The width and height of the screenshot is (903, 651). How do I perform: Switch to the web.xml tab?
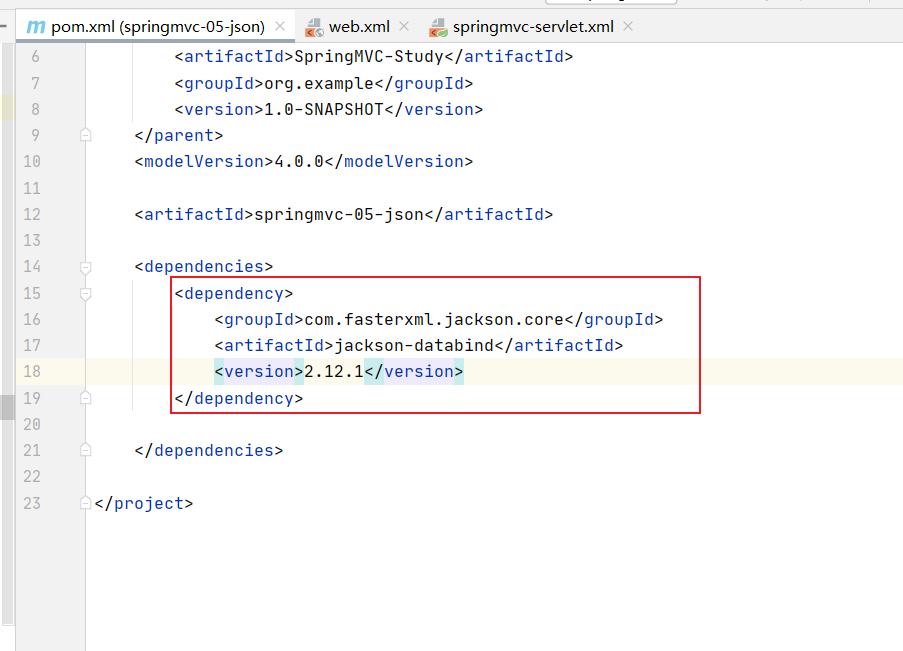pos(362,27)
